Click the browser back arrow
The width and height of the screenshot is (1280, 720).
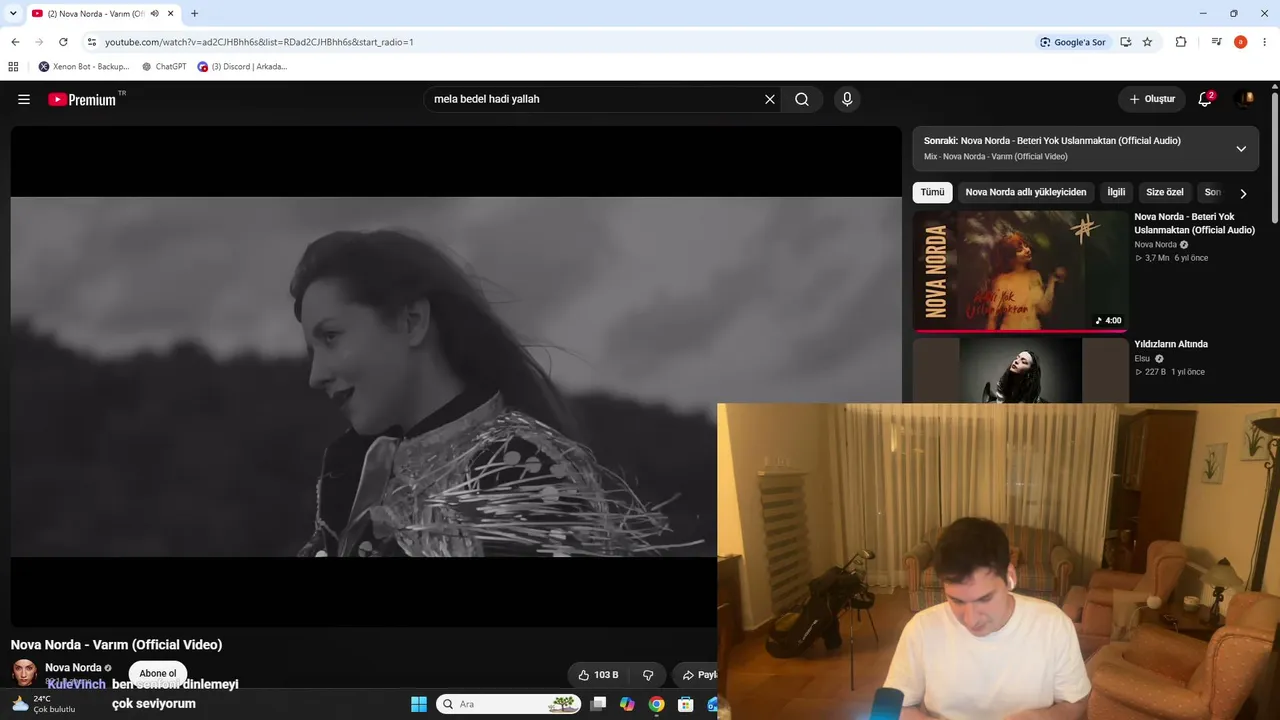pos(15,42)
